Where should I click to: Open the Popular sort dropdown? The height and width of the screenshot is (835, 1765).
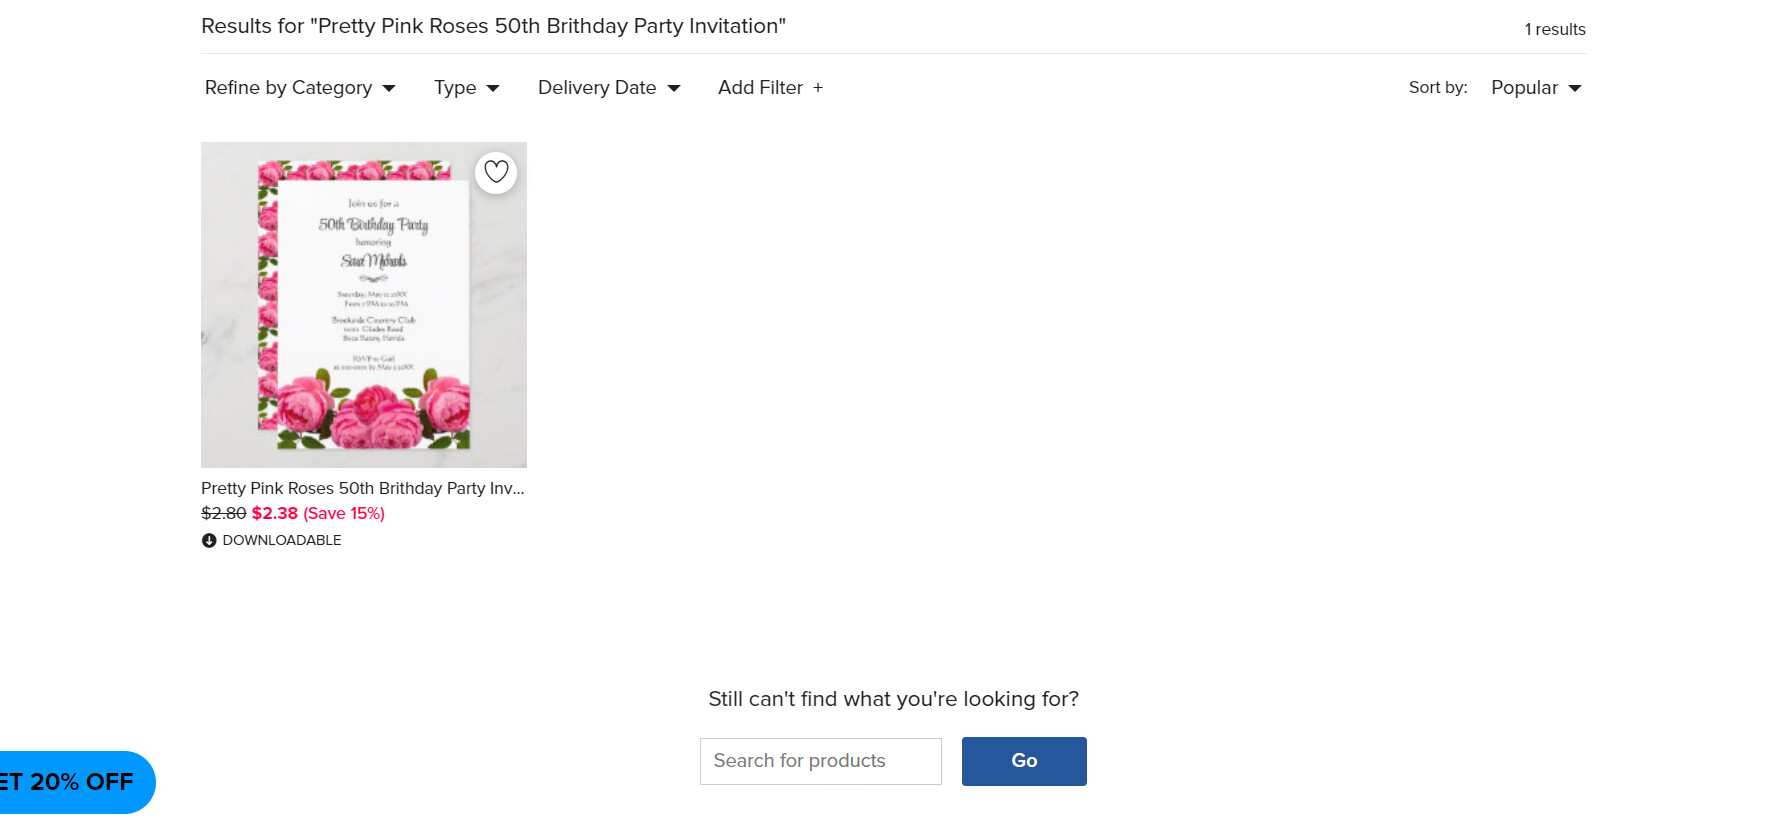tap(1536, 88)
